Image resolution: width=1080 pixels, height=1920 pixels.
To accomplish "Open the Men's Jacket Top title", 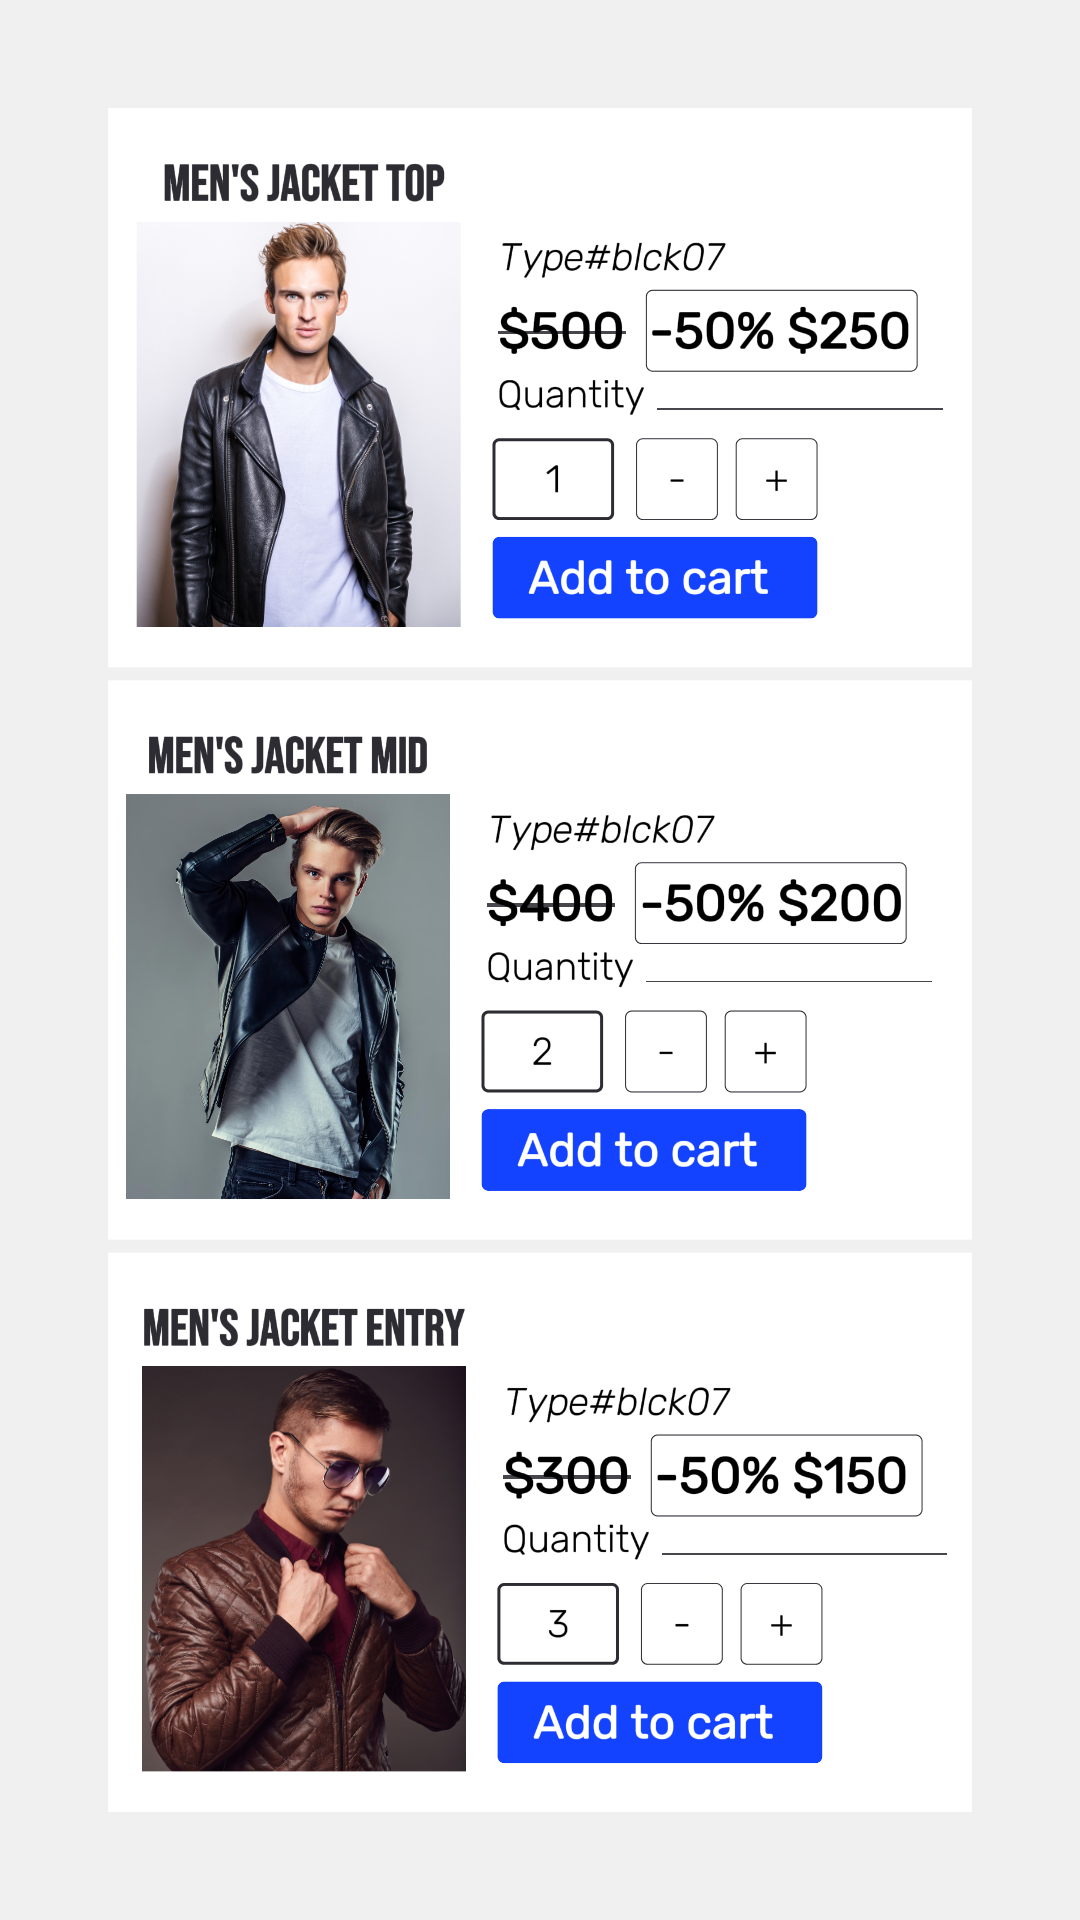I will 304,184.
